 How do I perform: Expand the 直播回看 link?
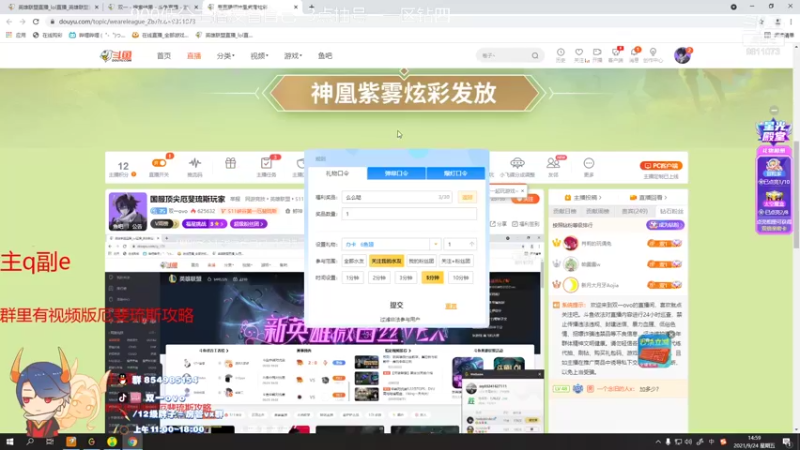648,197
